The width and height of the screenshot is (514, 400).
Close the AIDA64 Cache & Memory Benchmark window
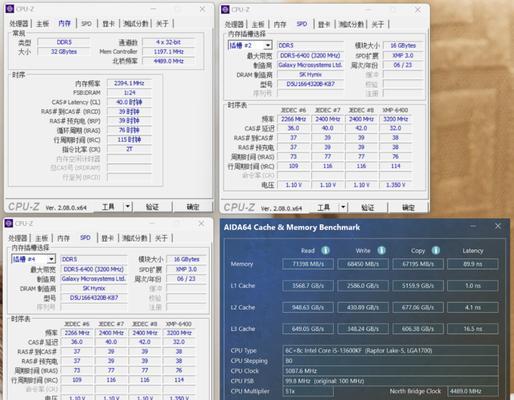[x=498, y=226]
